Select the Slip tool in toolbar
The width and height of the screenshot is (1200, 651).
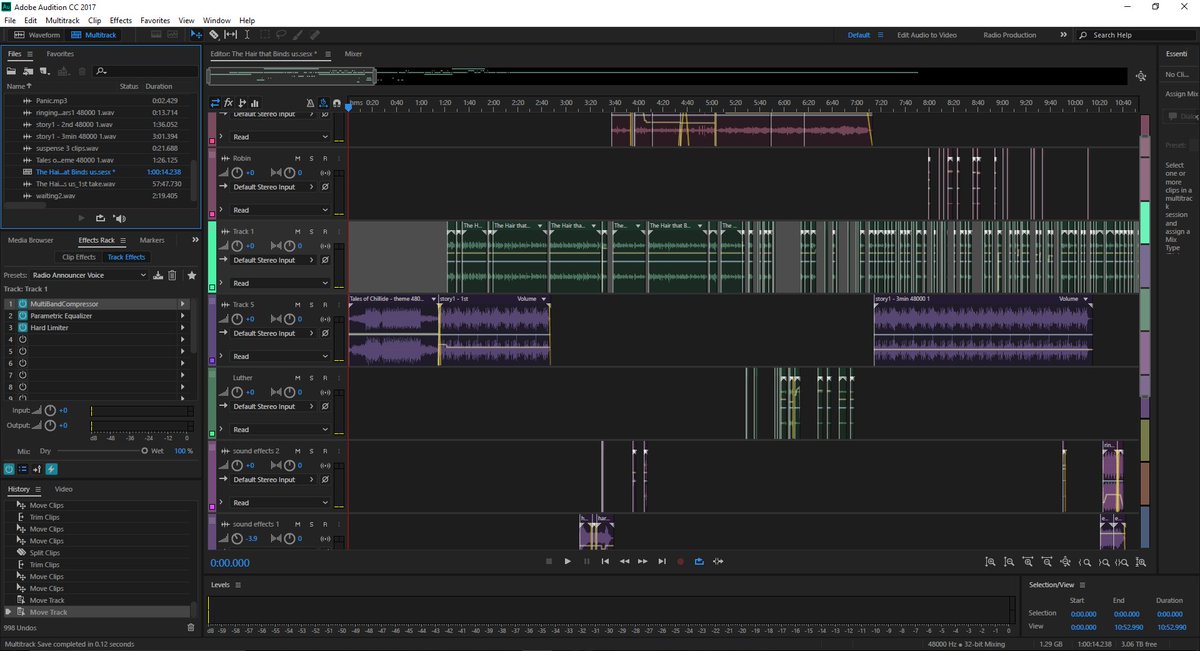point(230,34)
